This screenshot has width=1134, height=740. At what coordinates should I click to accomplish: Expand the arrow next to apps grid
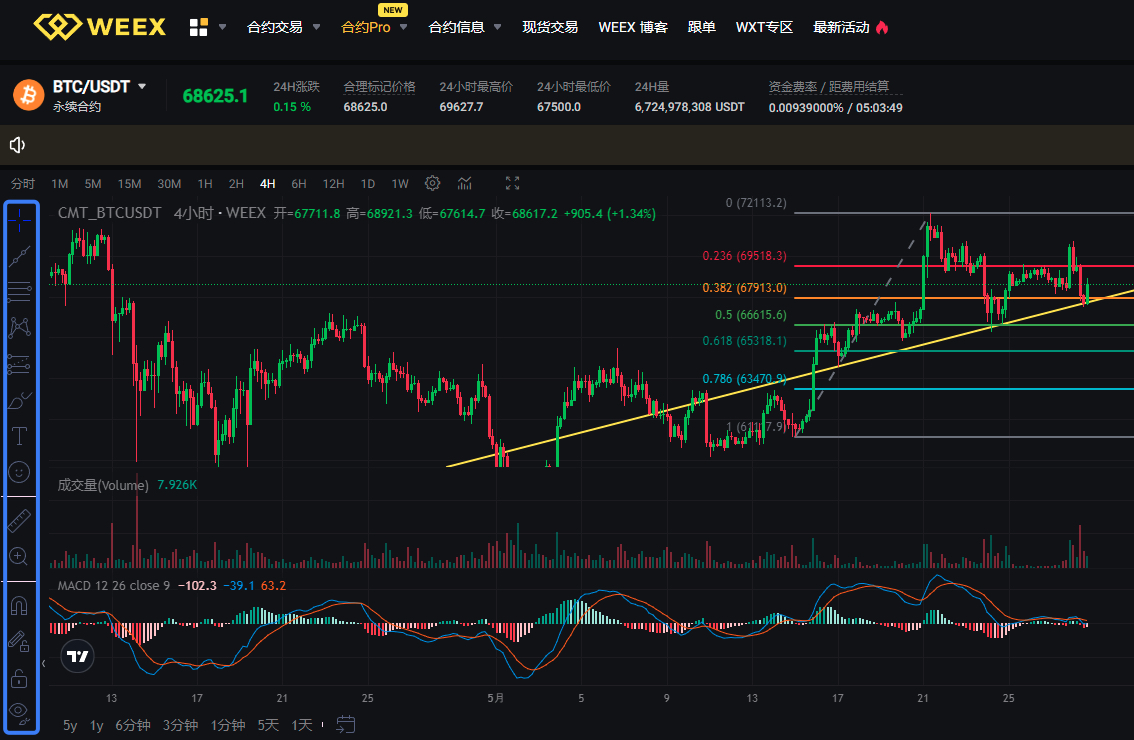click(x=222, y=27)
